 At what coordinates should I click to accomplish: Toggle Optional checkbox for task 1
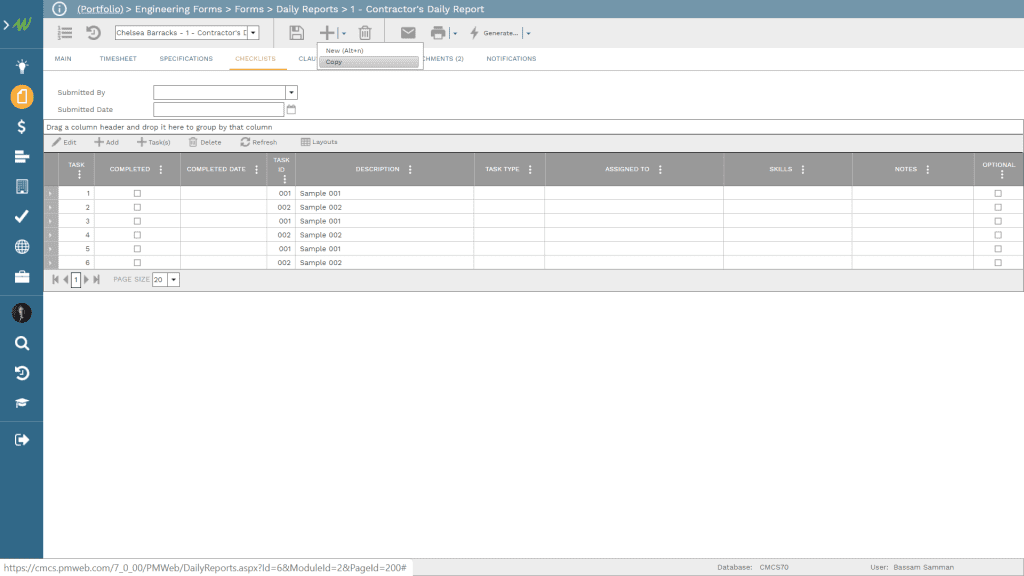point(998,193)
